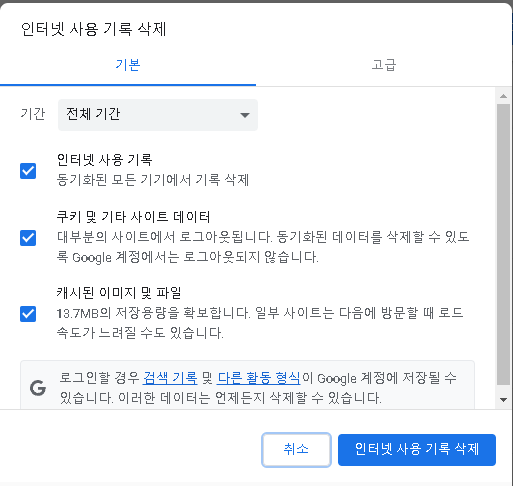Open the 다른 활동 형식 link

[x=259, y=378]
